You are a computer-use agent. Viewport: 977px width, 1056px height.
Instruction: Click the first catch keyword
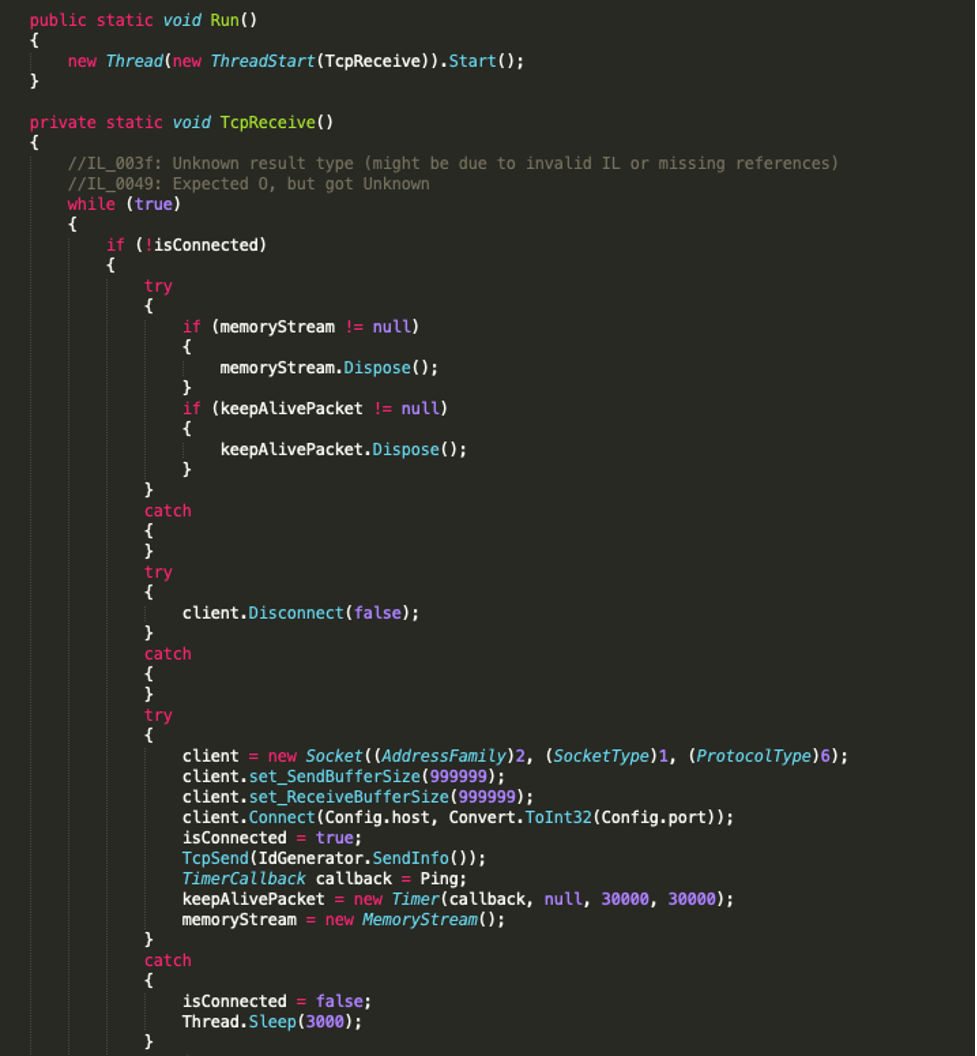168,511
